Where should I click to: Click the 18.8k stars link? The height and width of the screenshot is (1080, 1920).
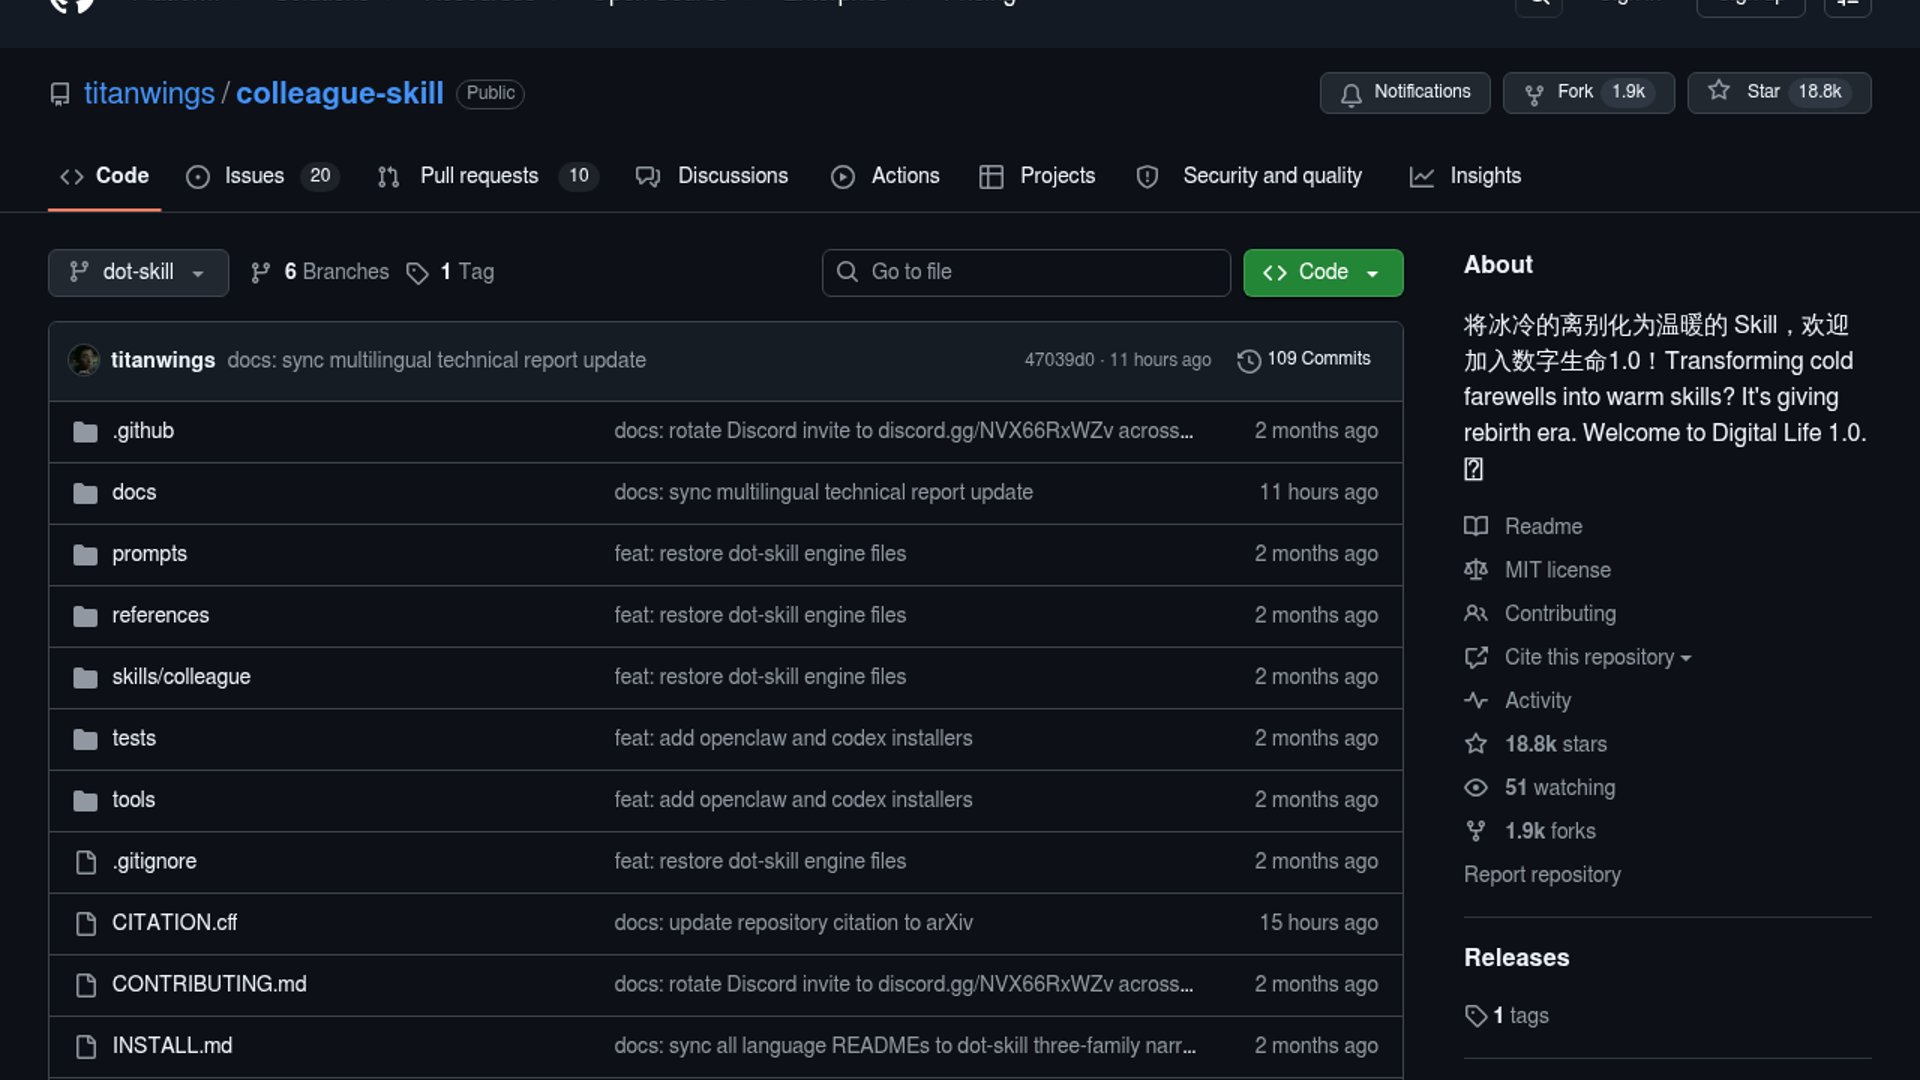[1556, 744]
